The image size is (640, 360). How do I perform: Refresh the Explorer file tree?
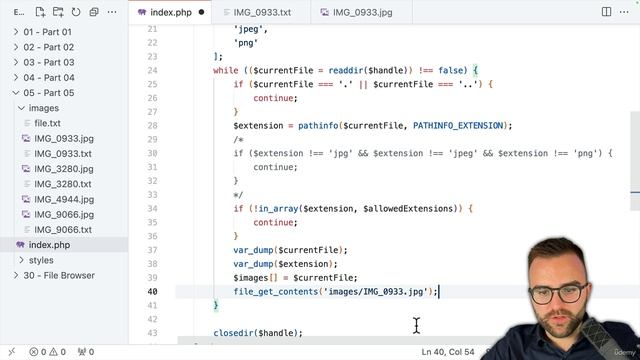(x=76, y=12)
